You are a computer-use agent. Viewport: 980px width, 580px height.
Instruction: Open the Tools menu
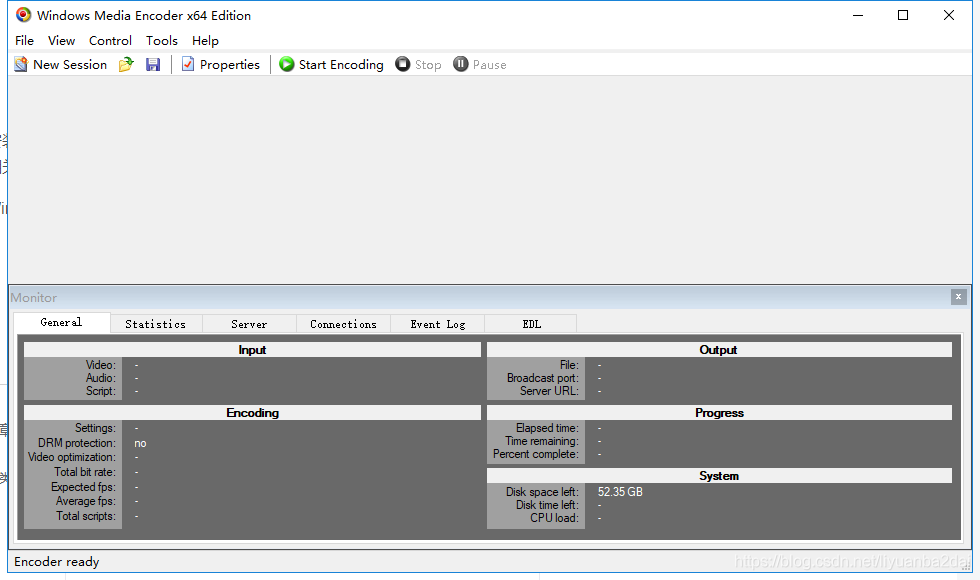click(x=162, y=41)
